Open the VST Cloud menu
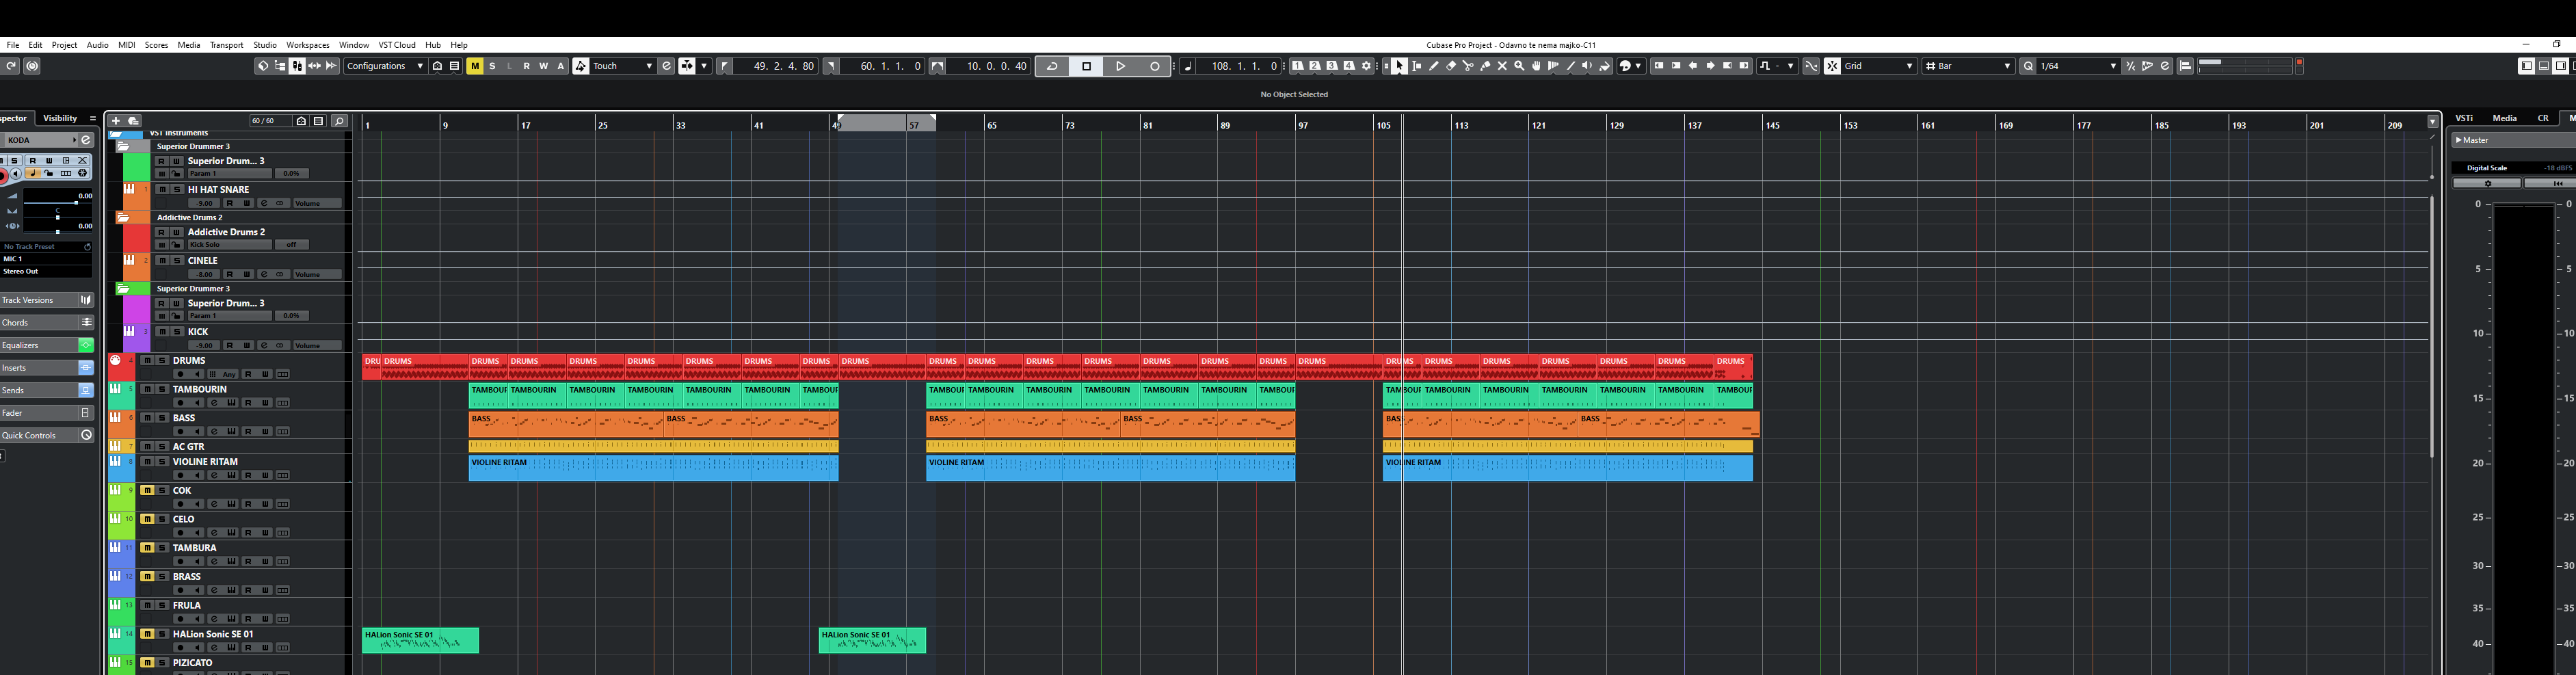The image size is (2576, 675). pos(397,45)
